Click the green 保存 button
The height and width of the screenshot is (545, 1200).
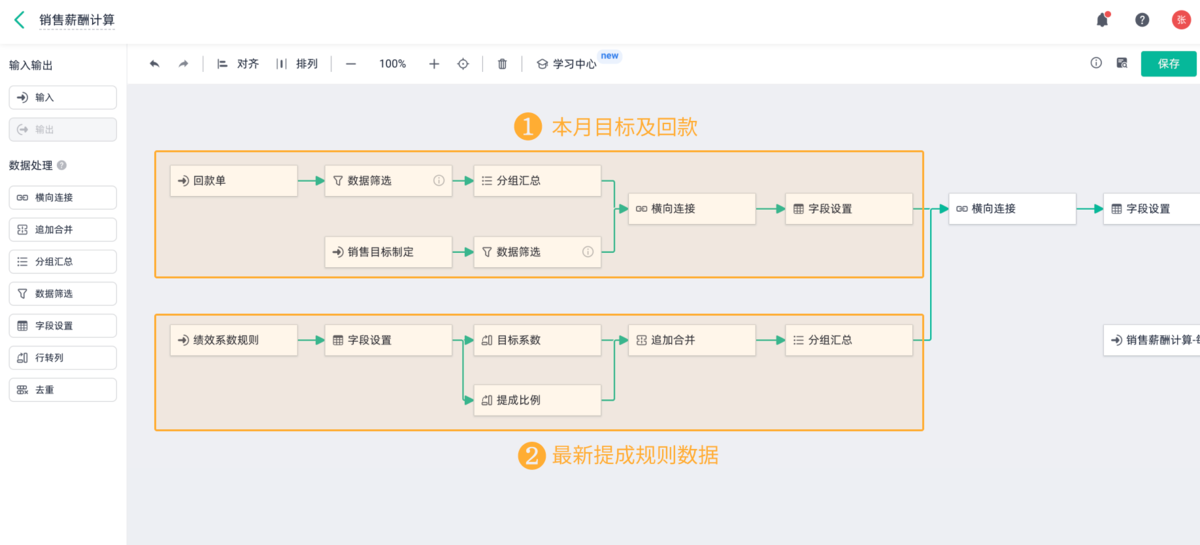point(1169,63)
